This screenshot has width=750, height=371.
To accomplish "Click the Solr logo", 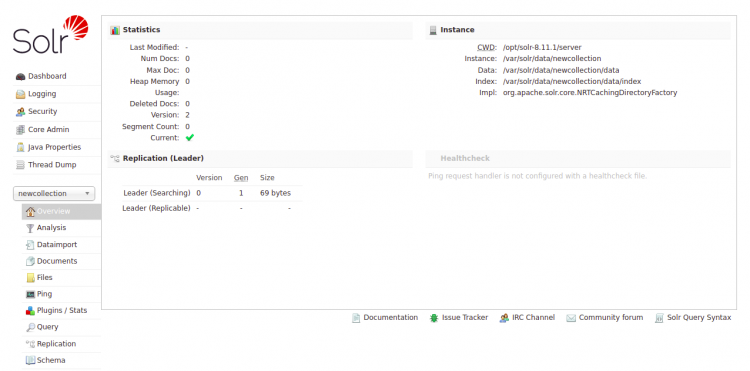I will click(x=50, y=34).
